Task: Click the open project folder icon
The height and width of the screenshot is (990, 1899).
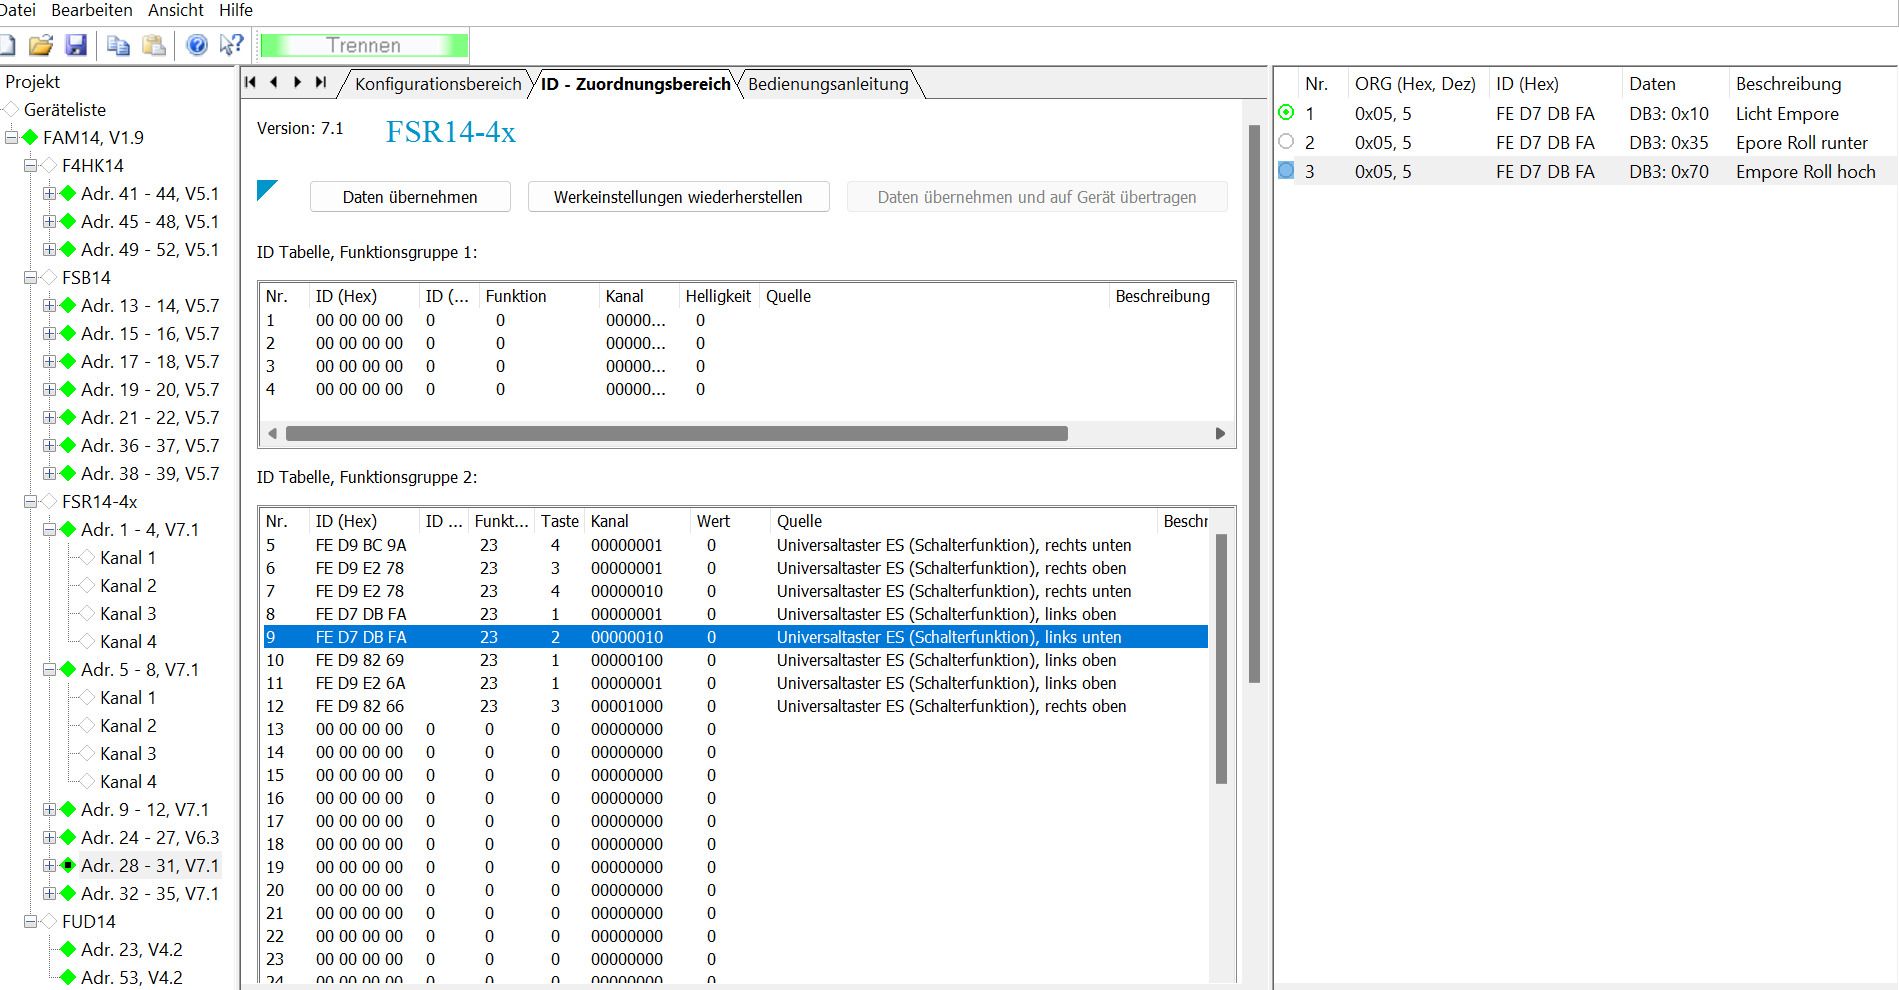Action: [40, 45]
